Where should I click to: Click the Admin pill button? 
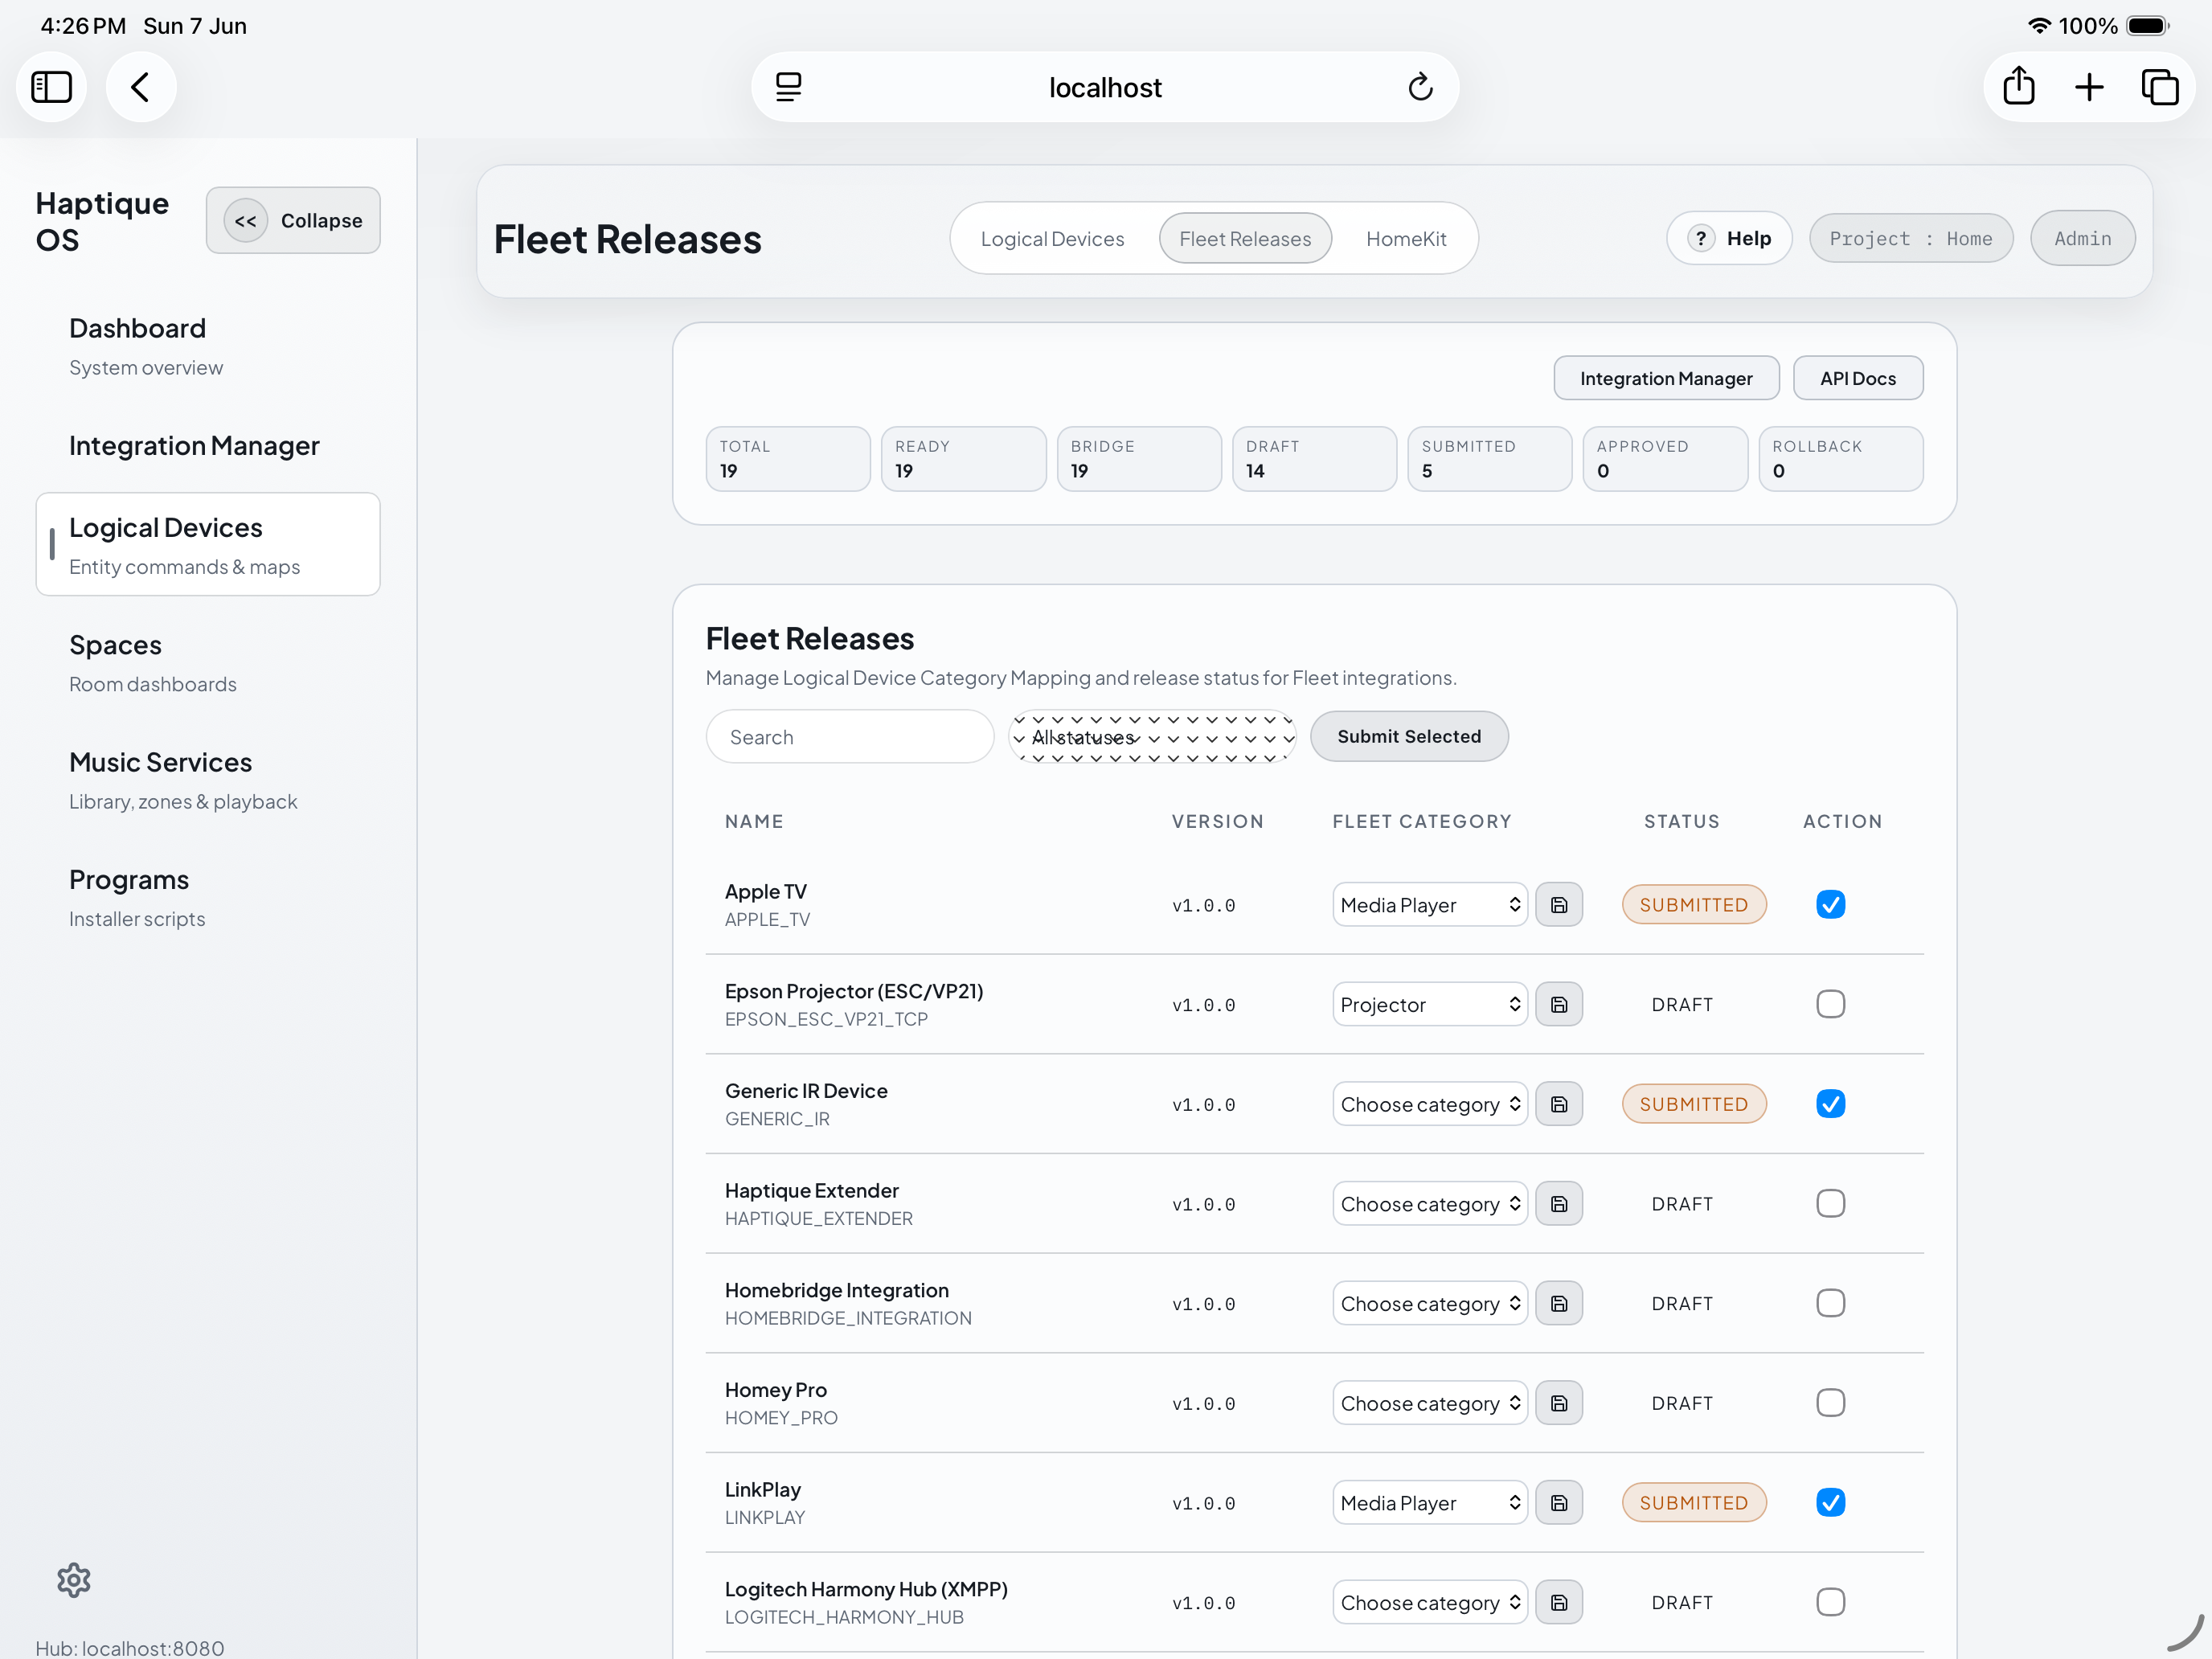2083,239
